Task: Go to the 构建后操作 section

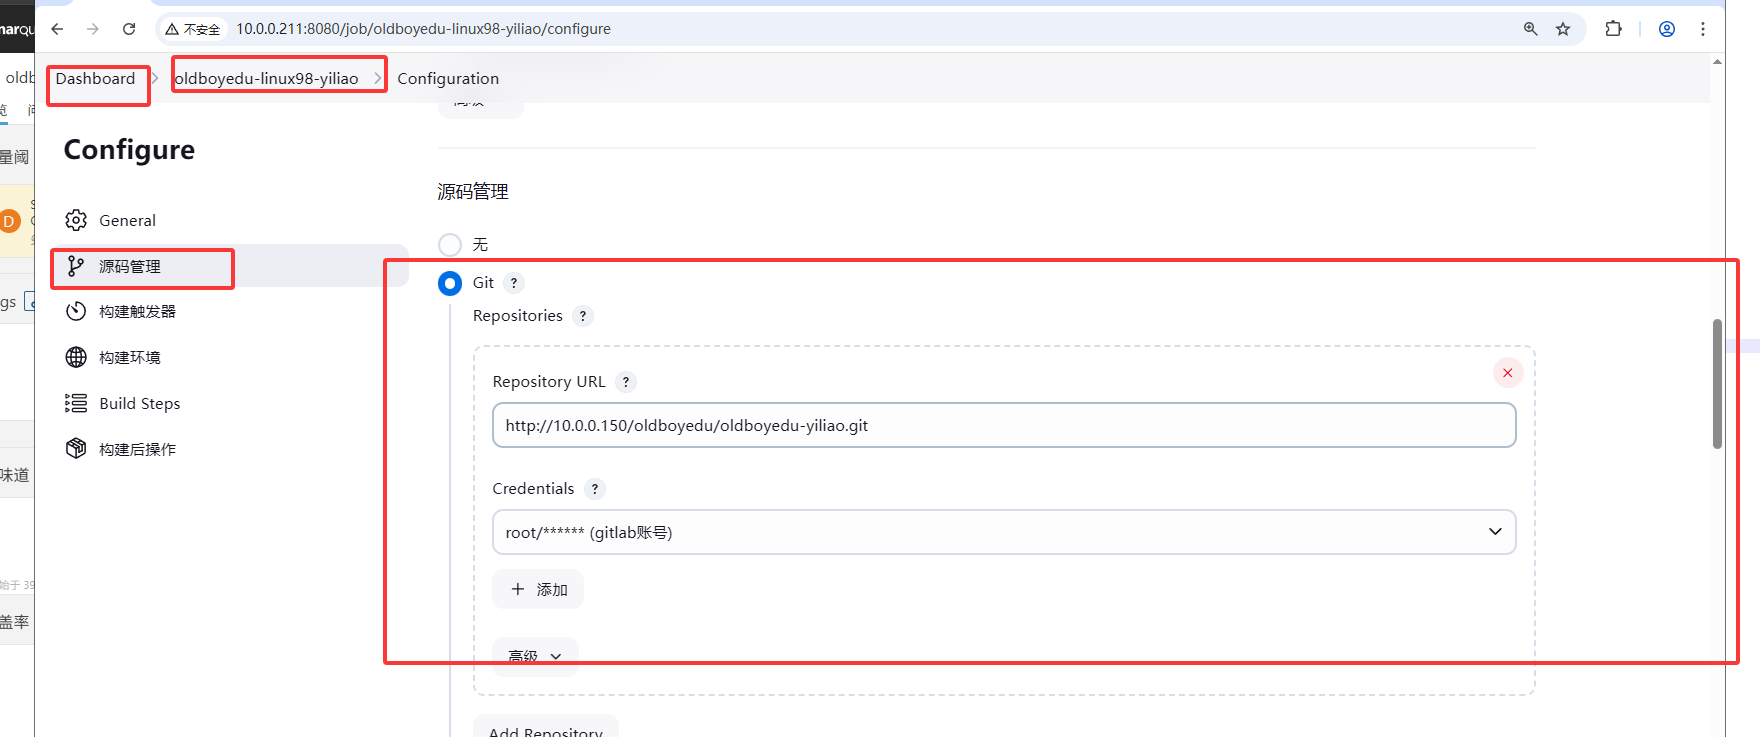Action: pyautogui.click(x=231, y=449)
